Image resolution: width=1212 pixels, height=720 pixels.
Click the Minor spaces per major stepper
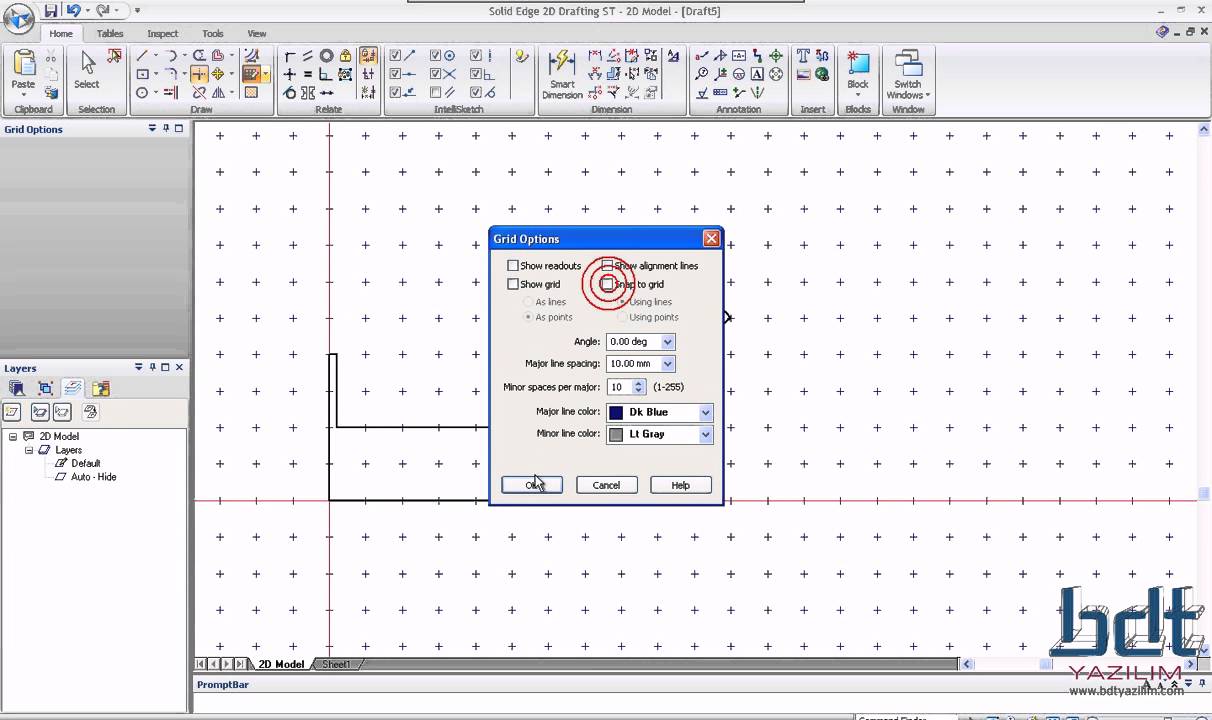[x=639, y=387]
